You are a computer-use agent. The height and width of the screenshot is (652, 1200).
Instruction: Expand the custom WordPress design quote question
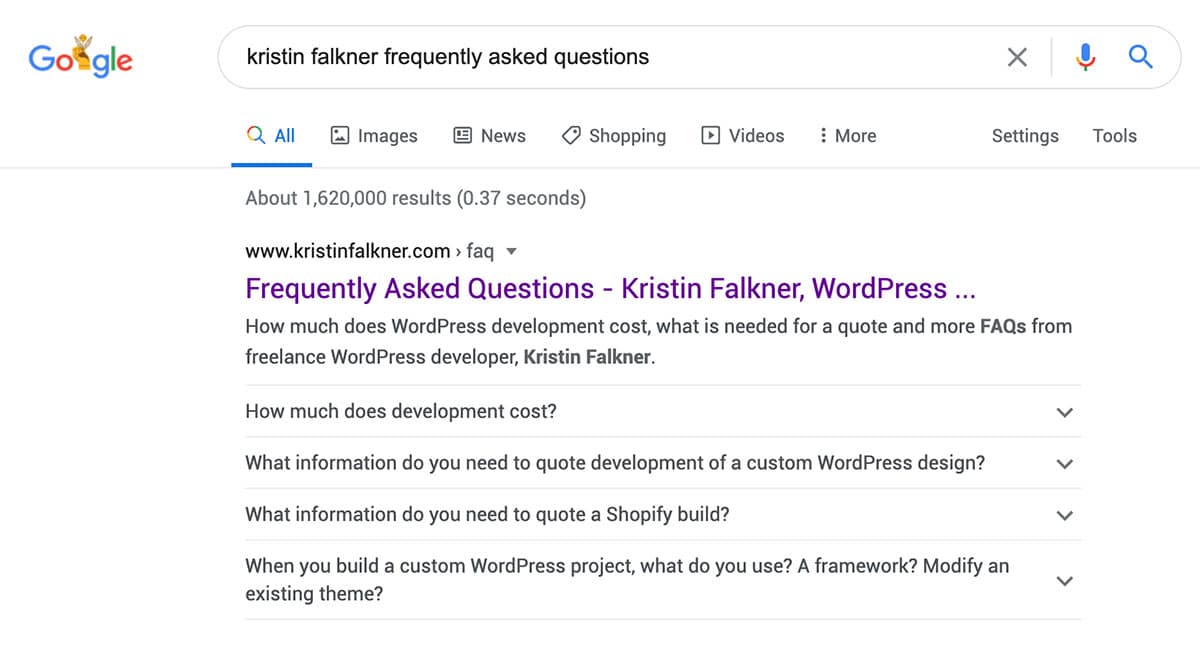662,463
